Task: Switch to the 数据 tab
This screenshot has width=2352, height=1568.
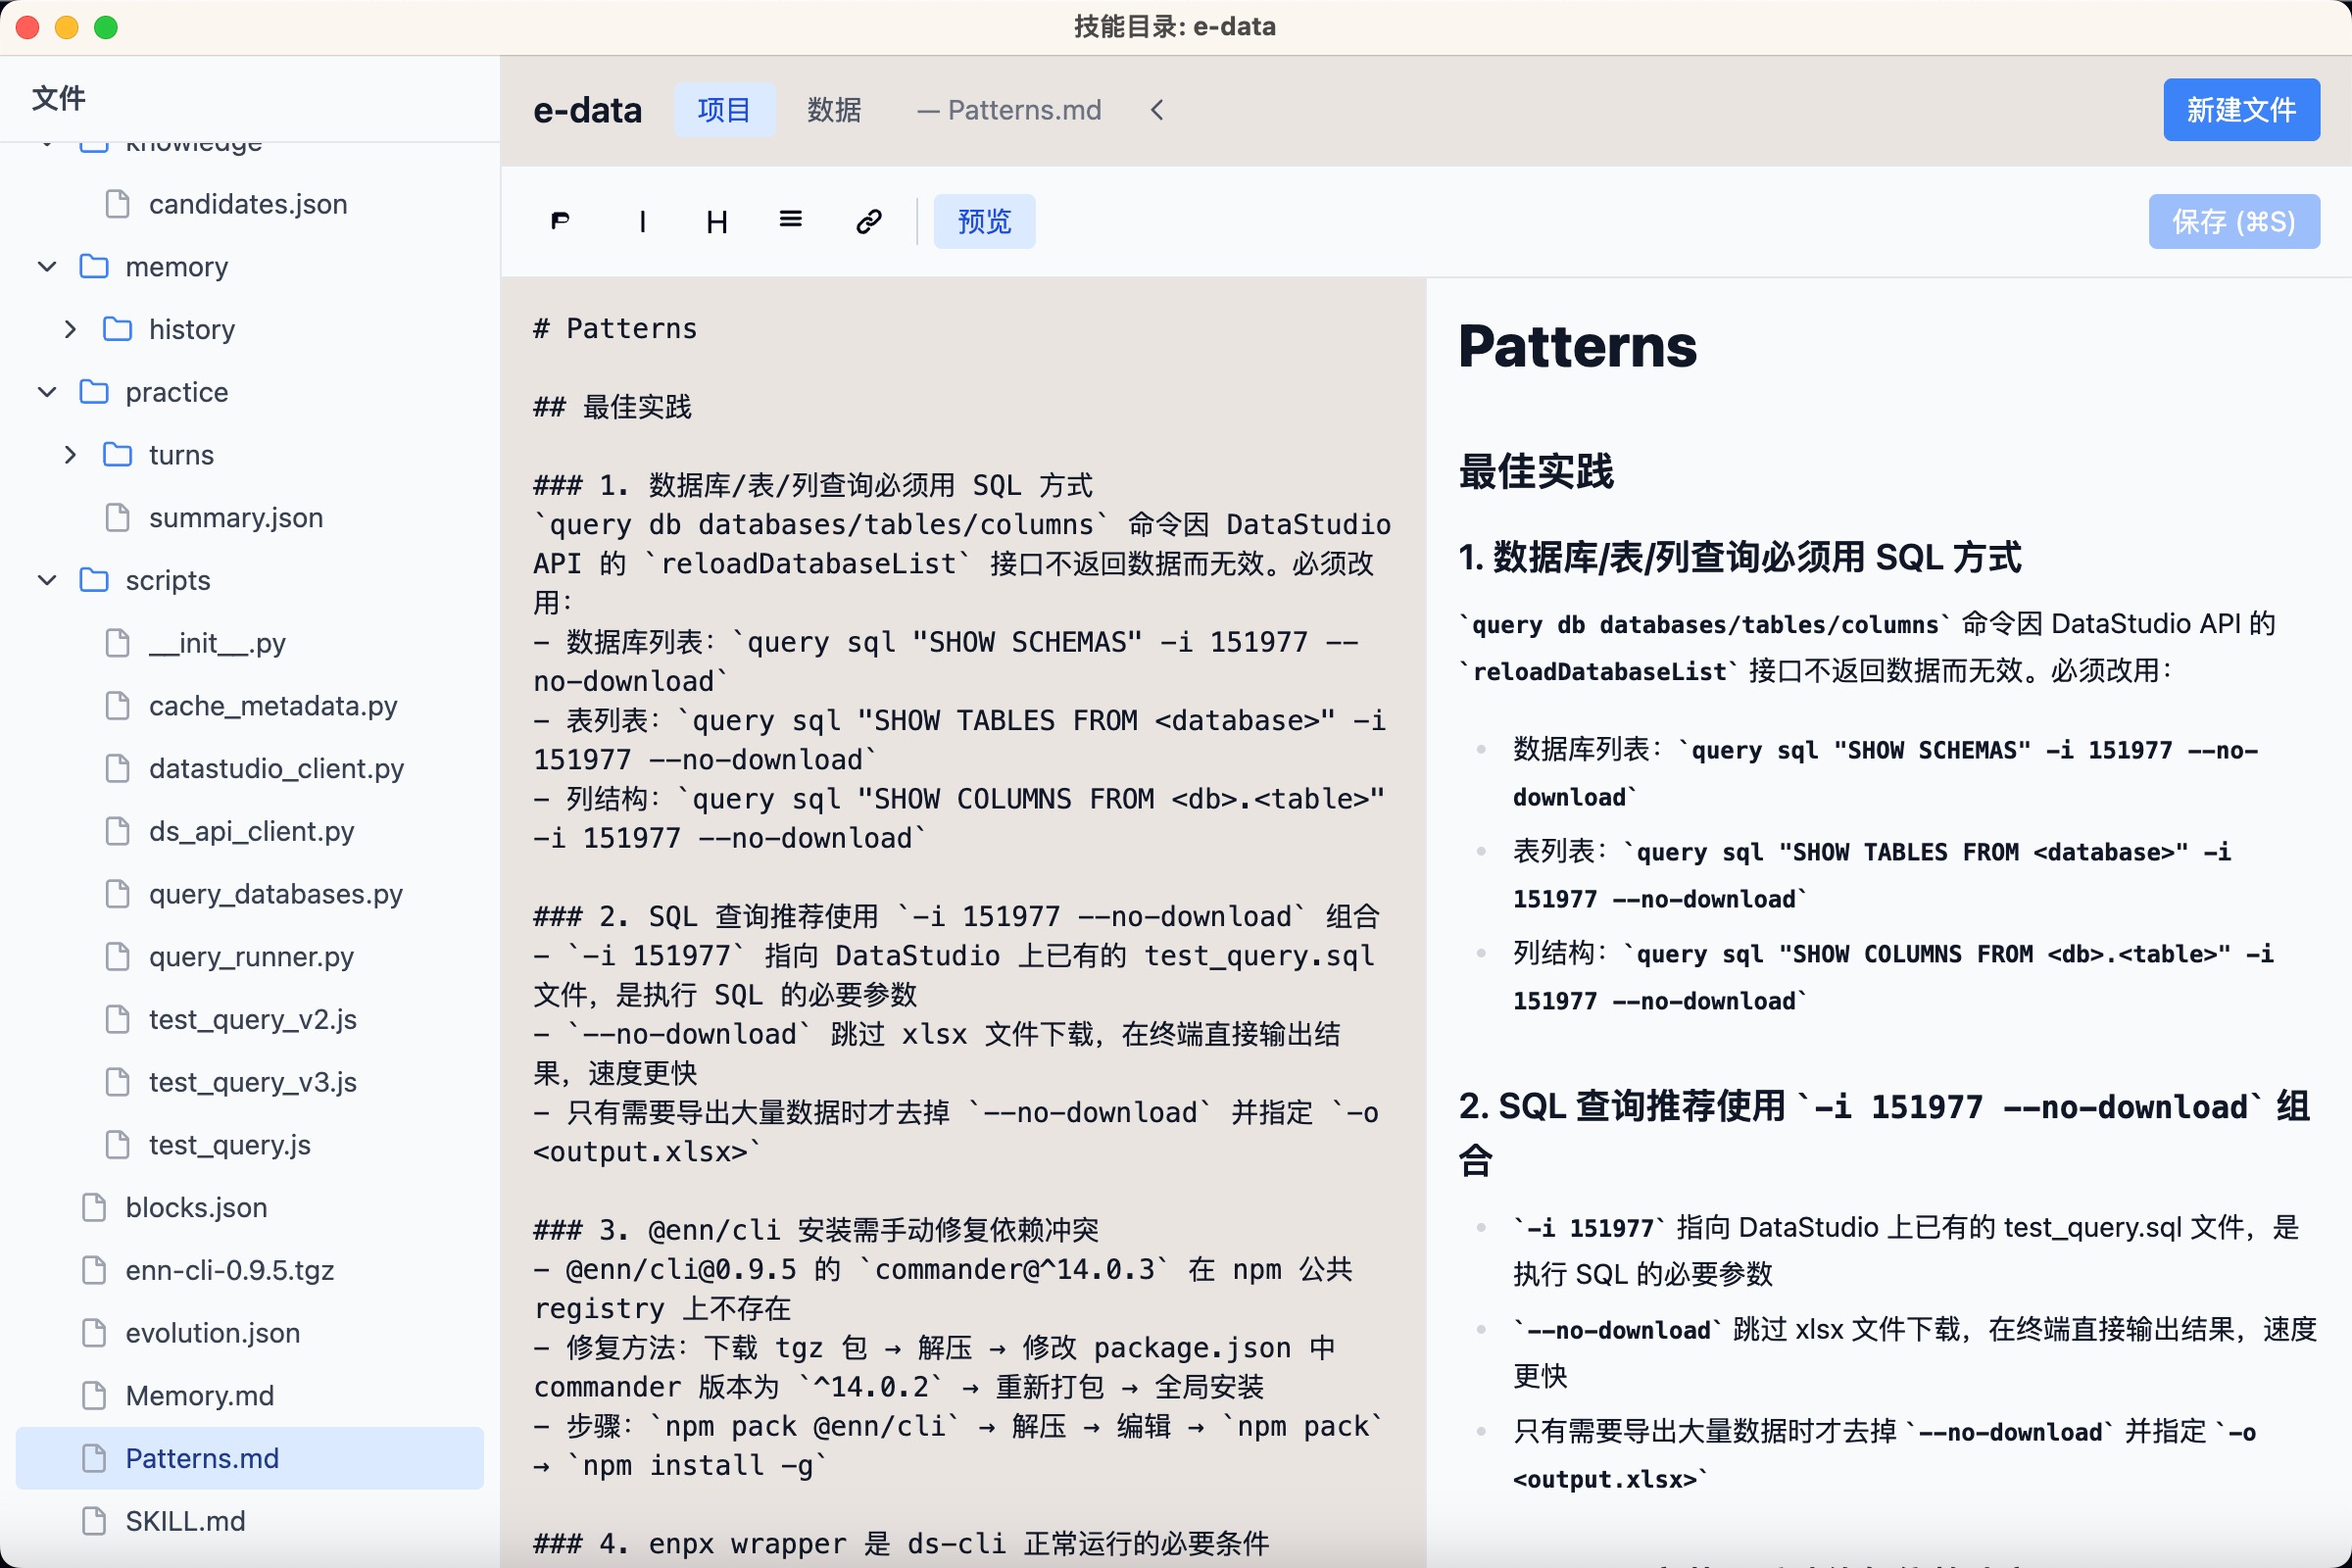Action: point(834,110)
